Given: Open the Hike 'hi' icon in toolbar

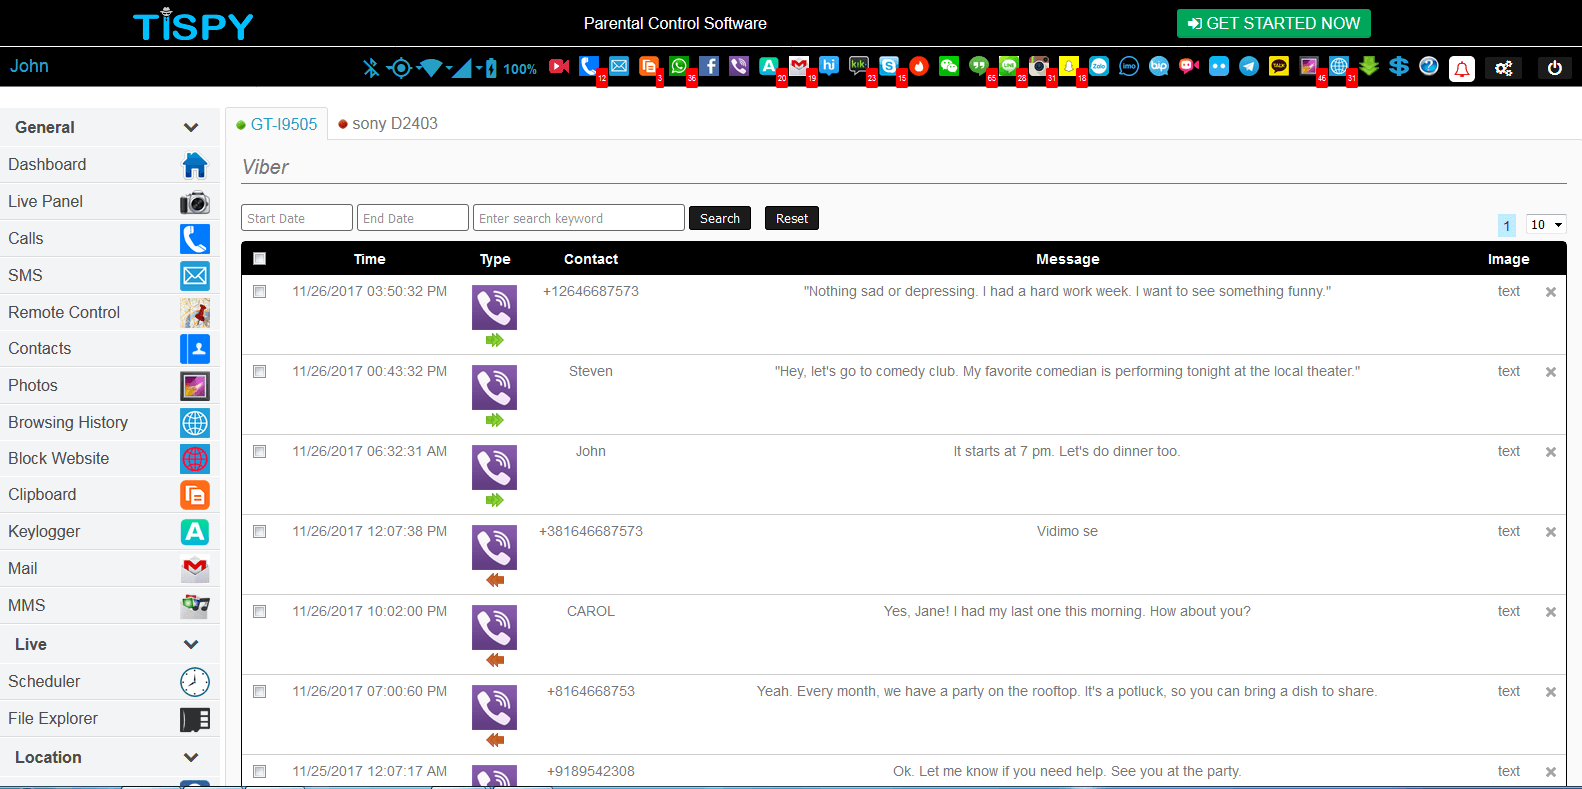Looking at the screenshot, I should 829,66.
